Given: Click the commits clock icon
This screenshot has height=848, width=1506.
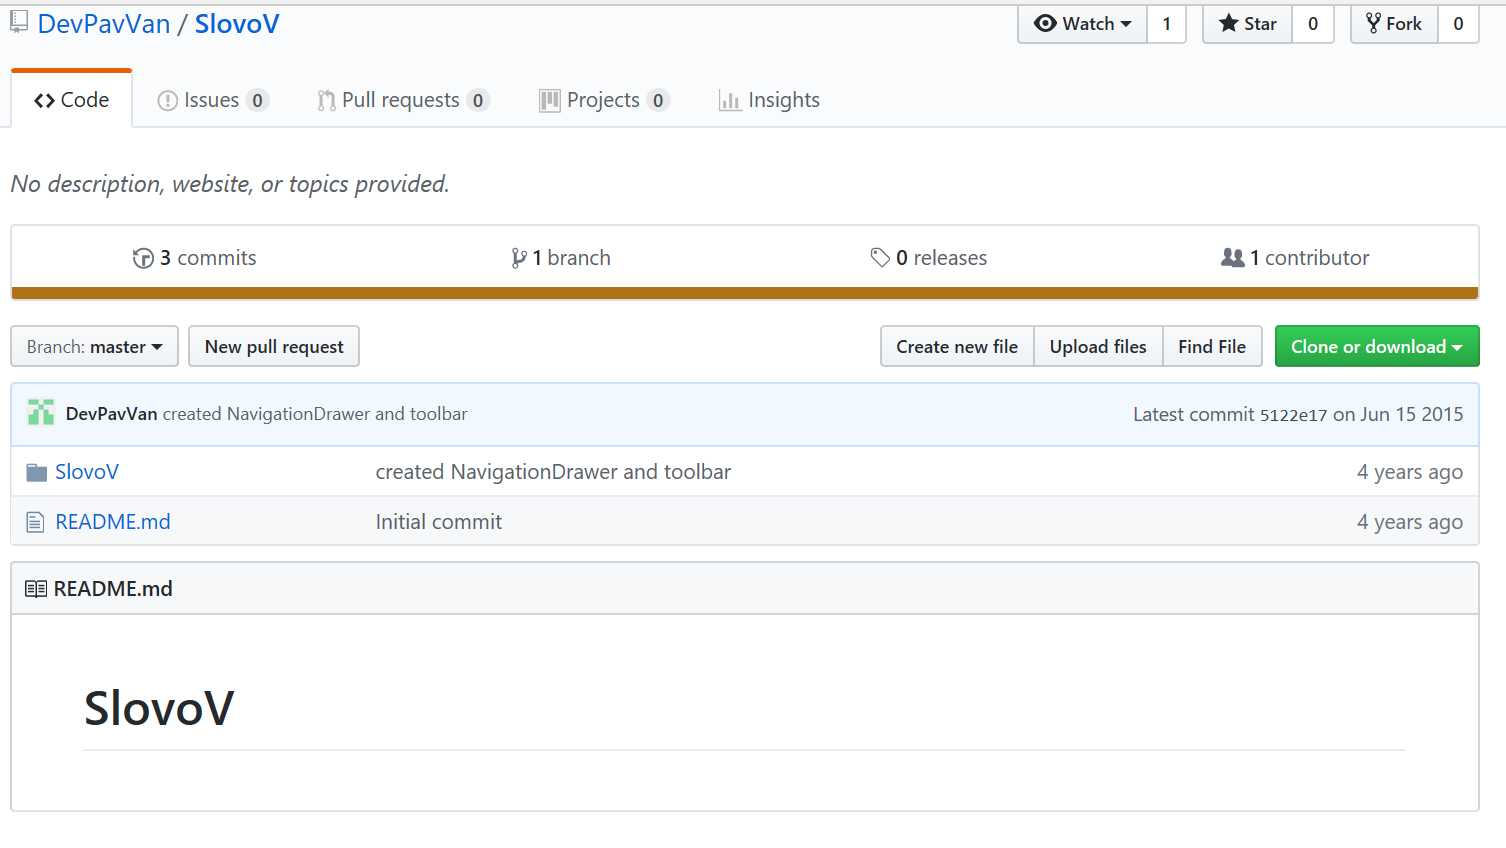Looking at the screenshot, I should coord(143,258).
